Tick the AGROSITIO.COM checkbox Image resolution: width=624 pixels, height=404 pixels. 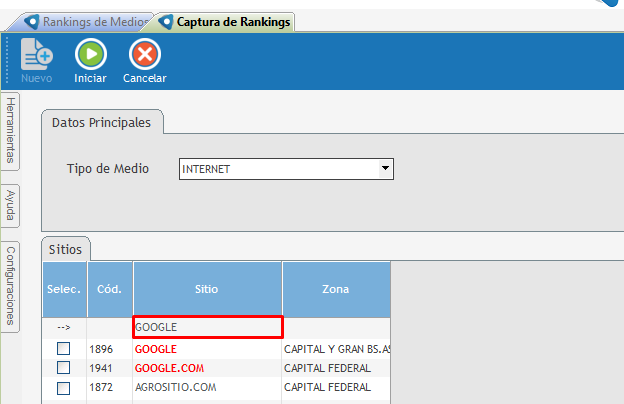pos(63,387)
